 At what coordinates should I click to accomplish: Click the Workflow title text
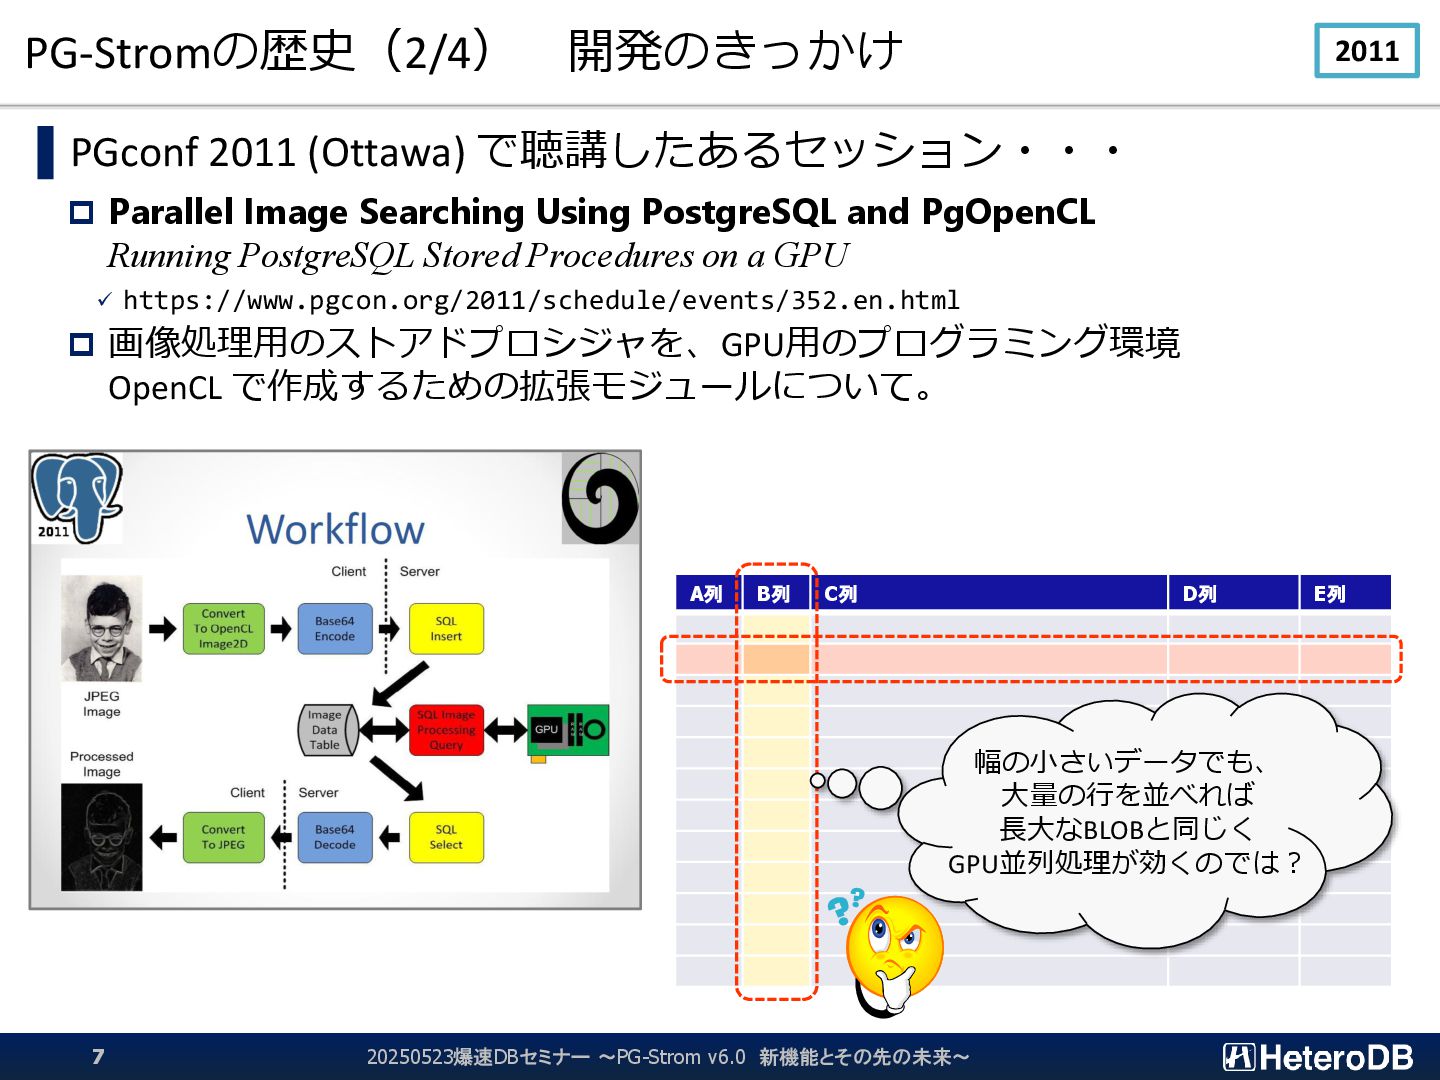[x=335, y=529]
